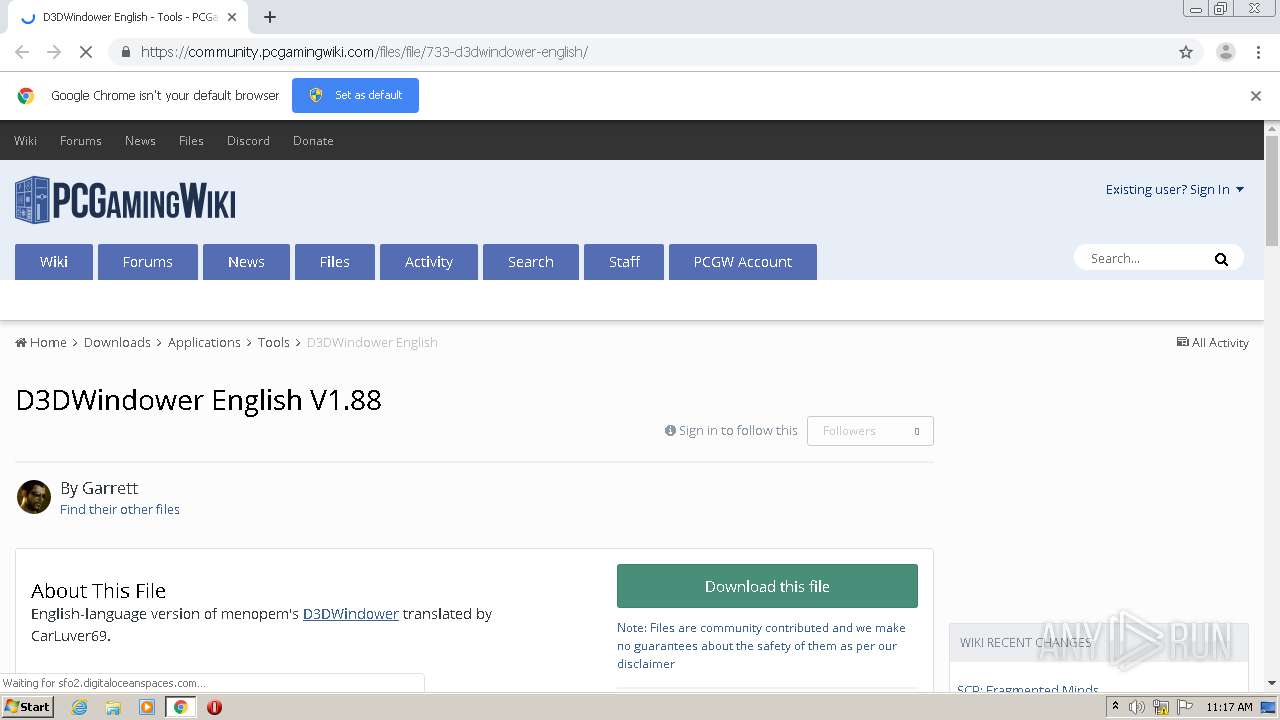Open the file explorer taskbar icon
Screen dimensions: 1280x720
click(113, 707)
